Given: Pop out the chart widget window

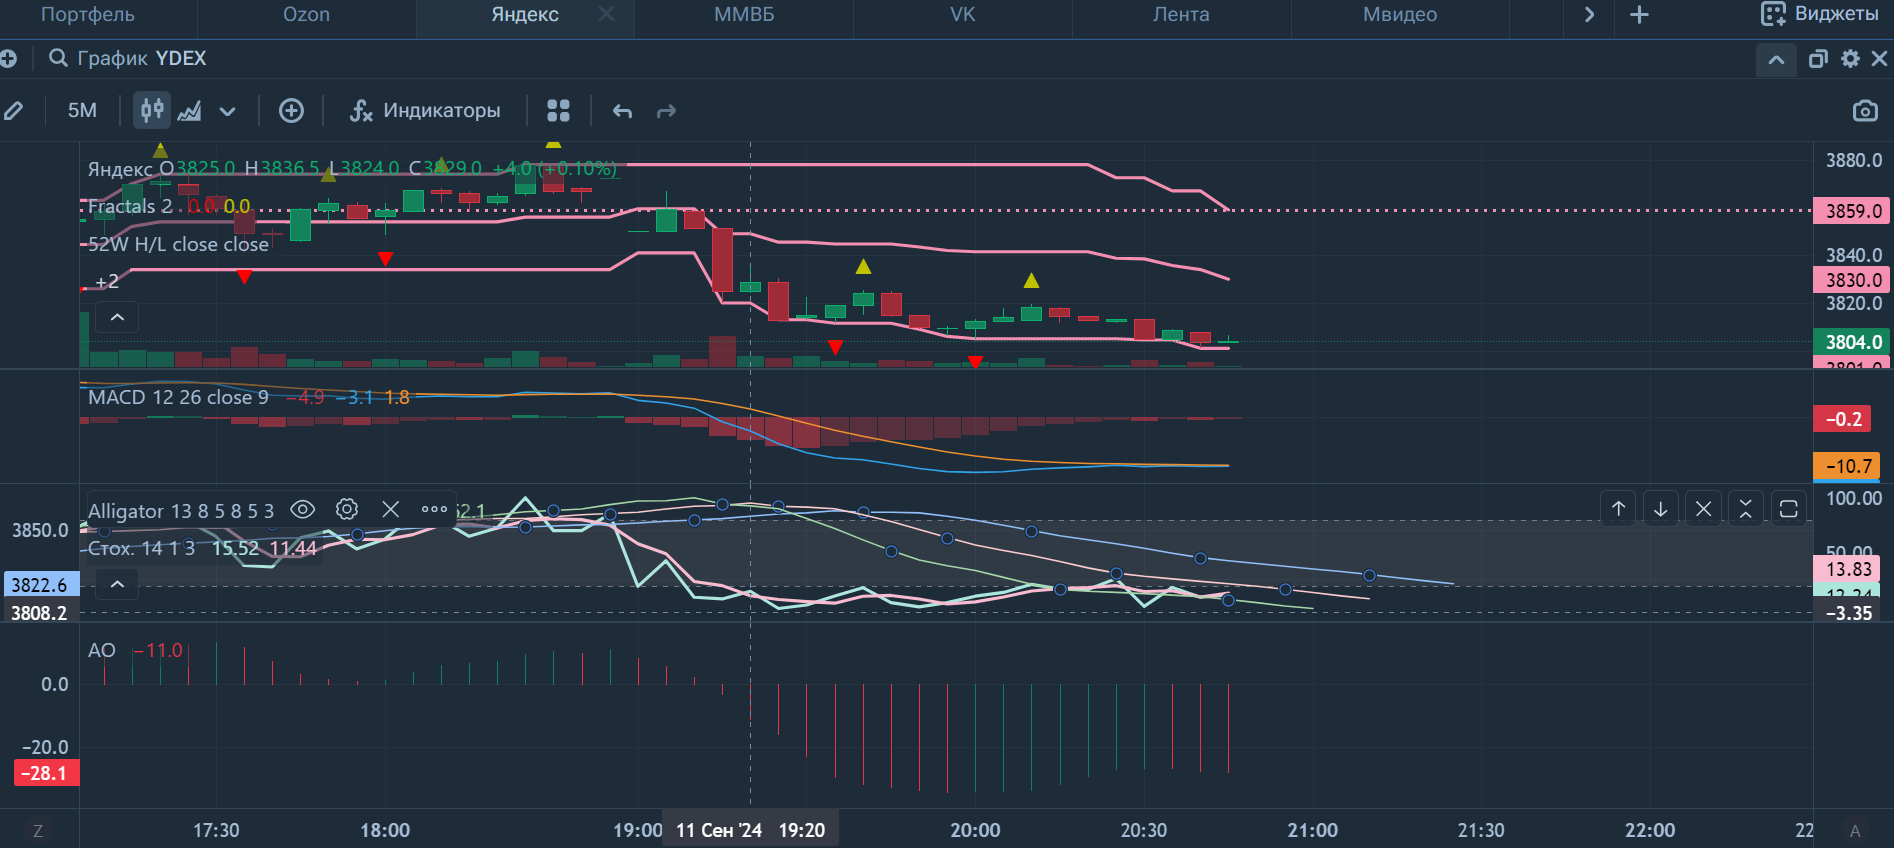Looking at the screenshot, I should click(x=1818, y=59).
